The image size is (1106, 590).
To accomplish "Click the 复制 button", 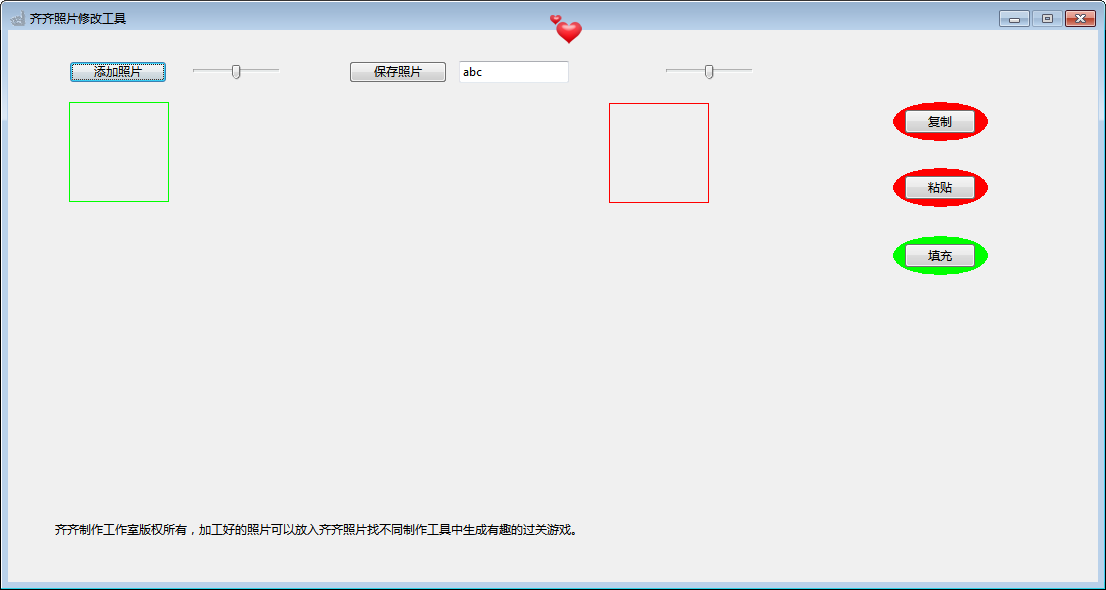I will pyautogui.click(x=940, y=121).
